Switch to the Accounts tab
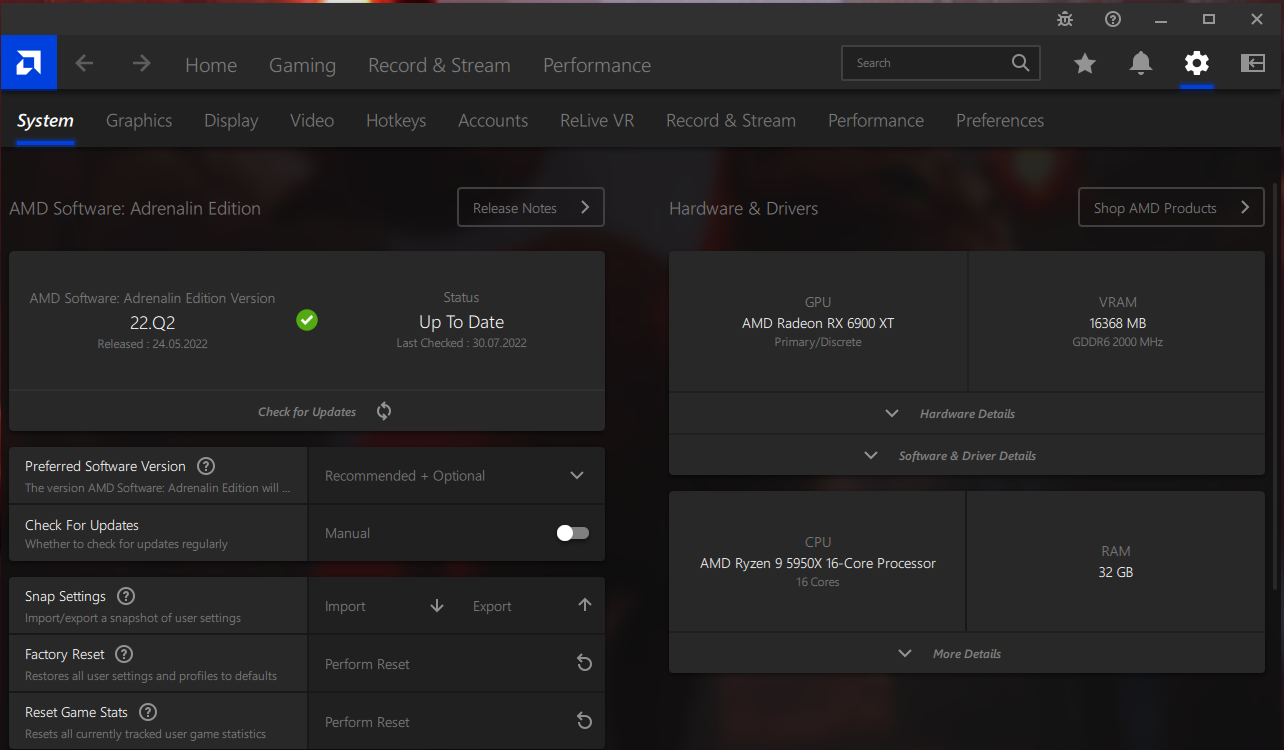This screenshot has height=750, width=1284. pos(493,120)
